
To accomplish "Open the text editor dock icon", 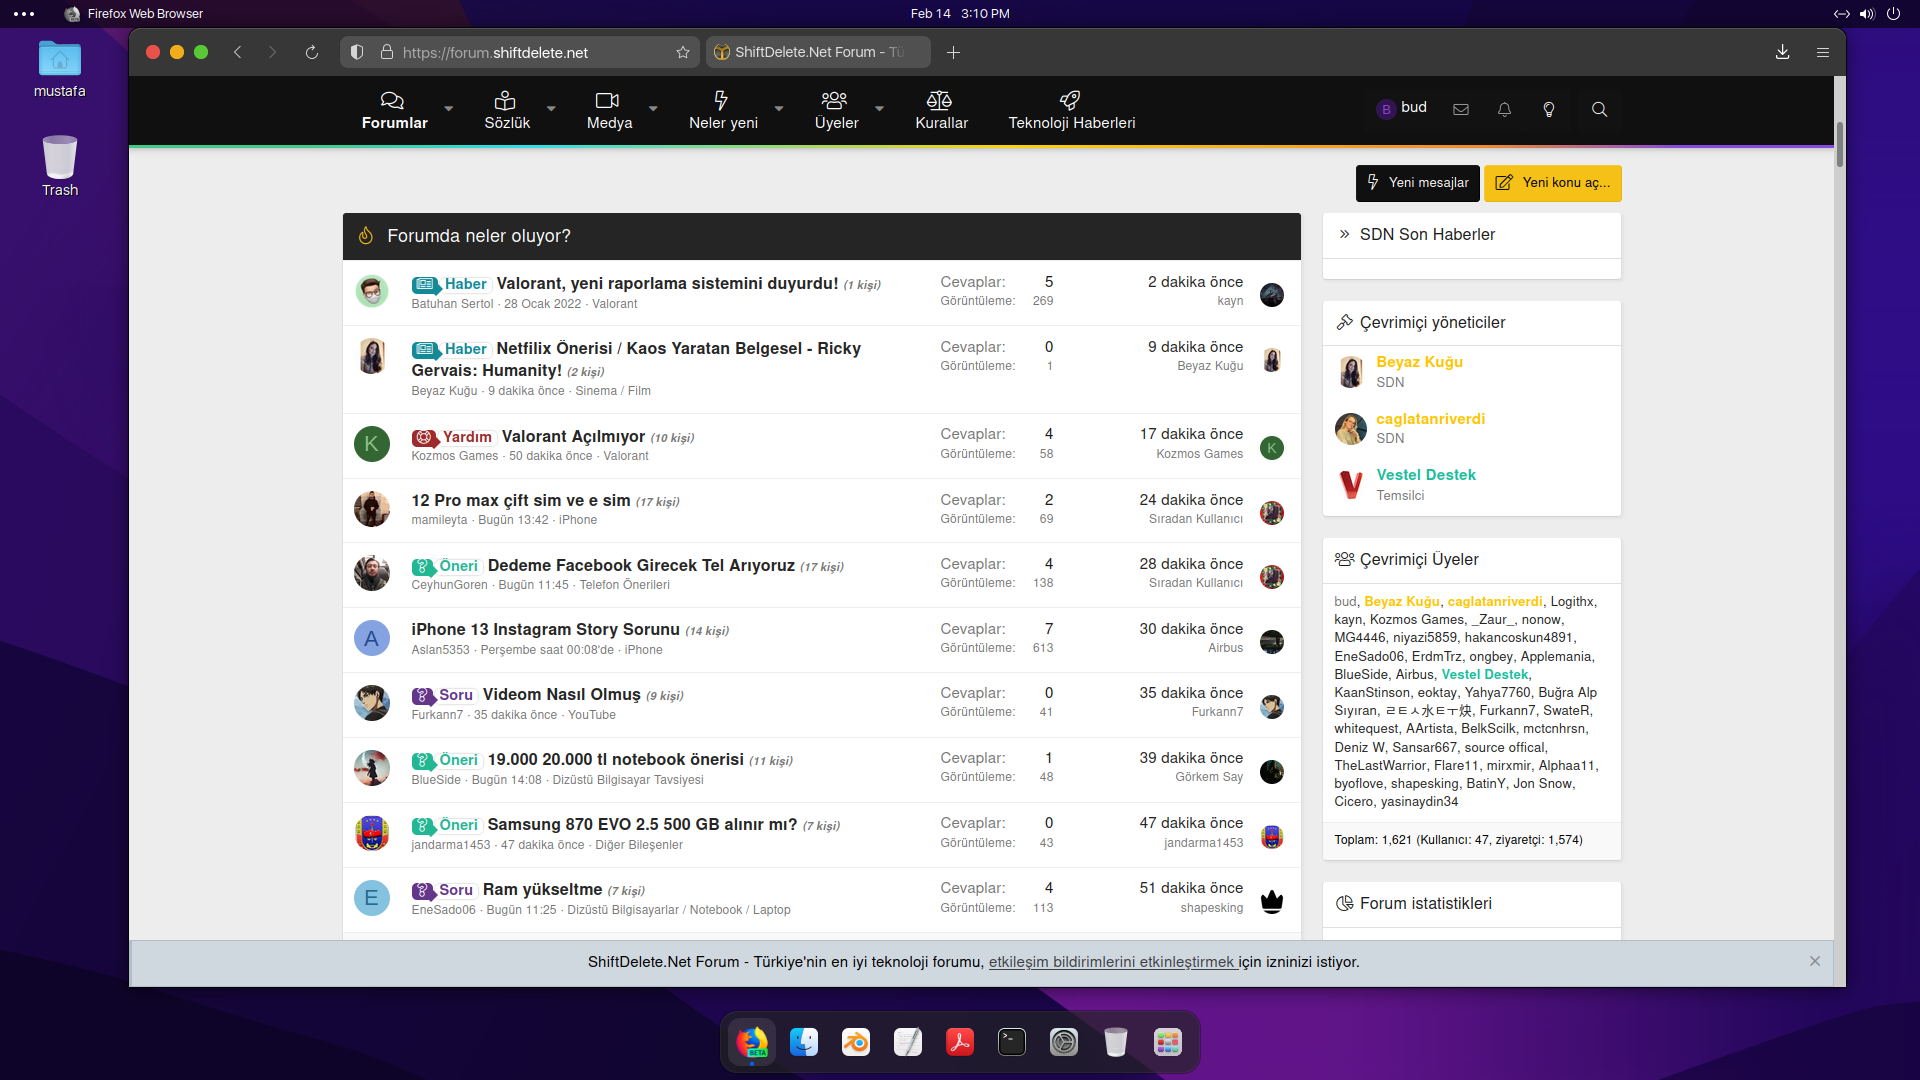I will point(908,1042).
